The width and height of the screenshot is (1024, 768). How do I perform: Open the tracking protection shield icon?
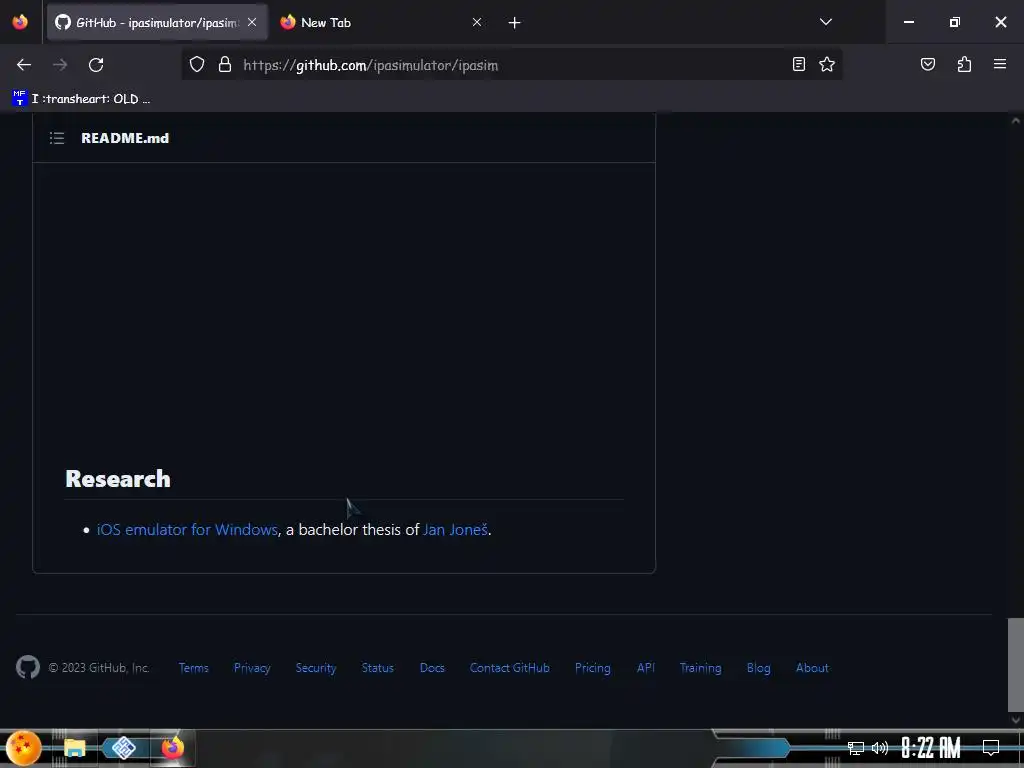coord(197,65)
